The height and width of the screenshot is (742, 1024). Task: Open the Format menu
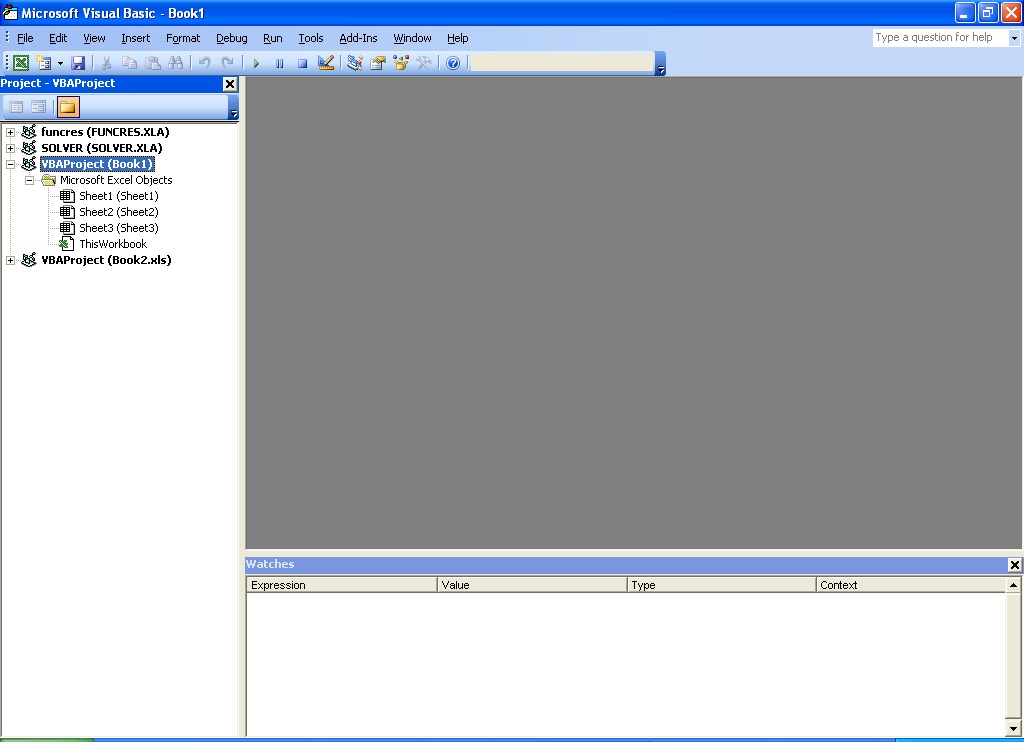click(x=183, y=38)
